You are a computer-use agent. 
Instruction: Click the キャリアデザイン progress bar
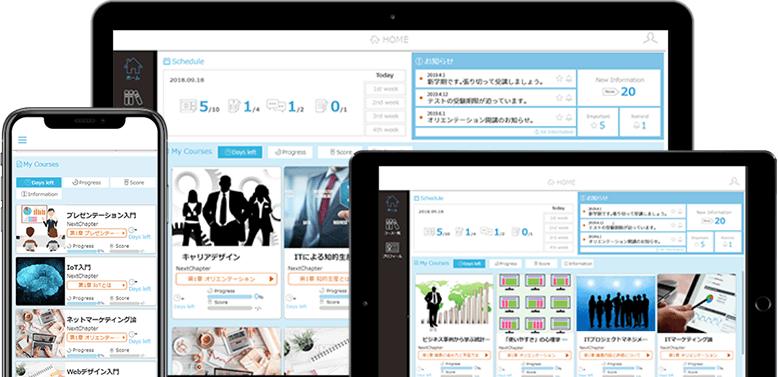(x=229, y=297)
